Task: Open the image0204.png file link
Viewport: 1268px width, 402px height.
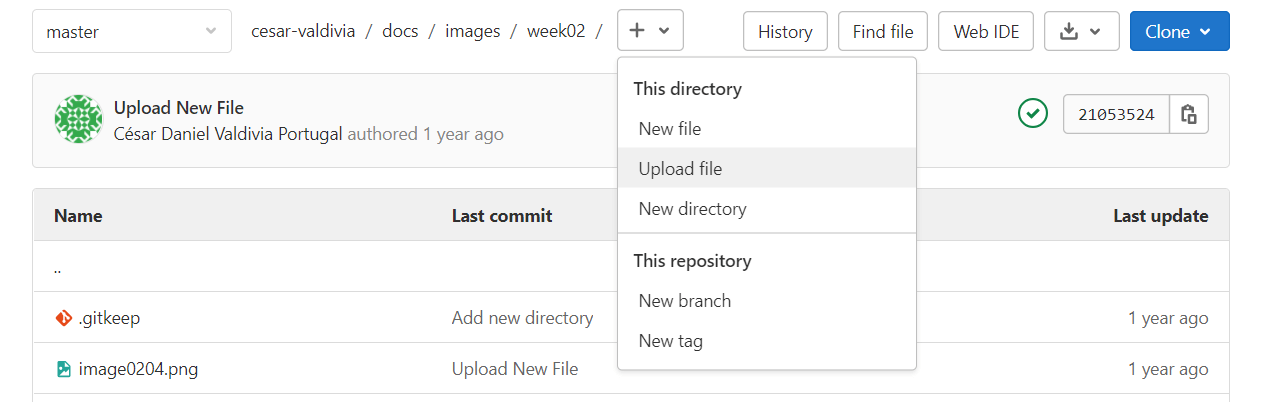Action: [138, 369]
